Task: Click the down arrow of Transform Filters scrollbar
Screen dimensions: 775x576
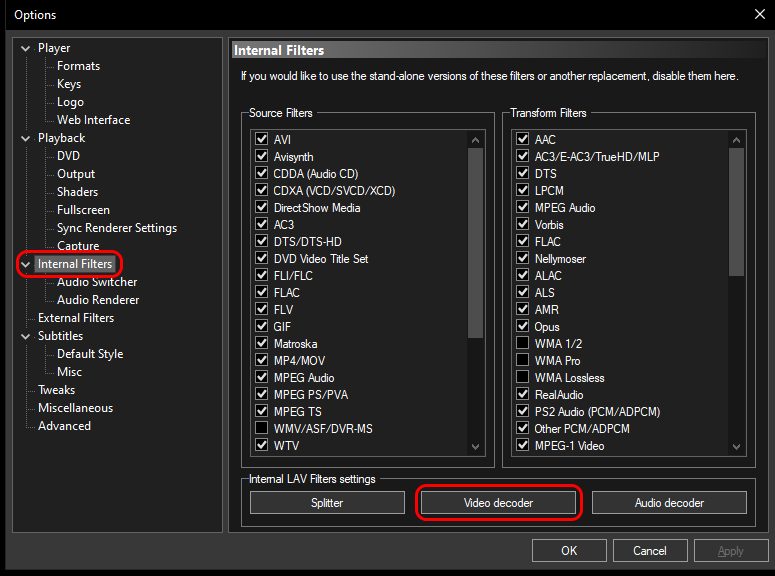Action: pos(736,446)
